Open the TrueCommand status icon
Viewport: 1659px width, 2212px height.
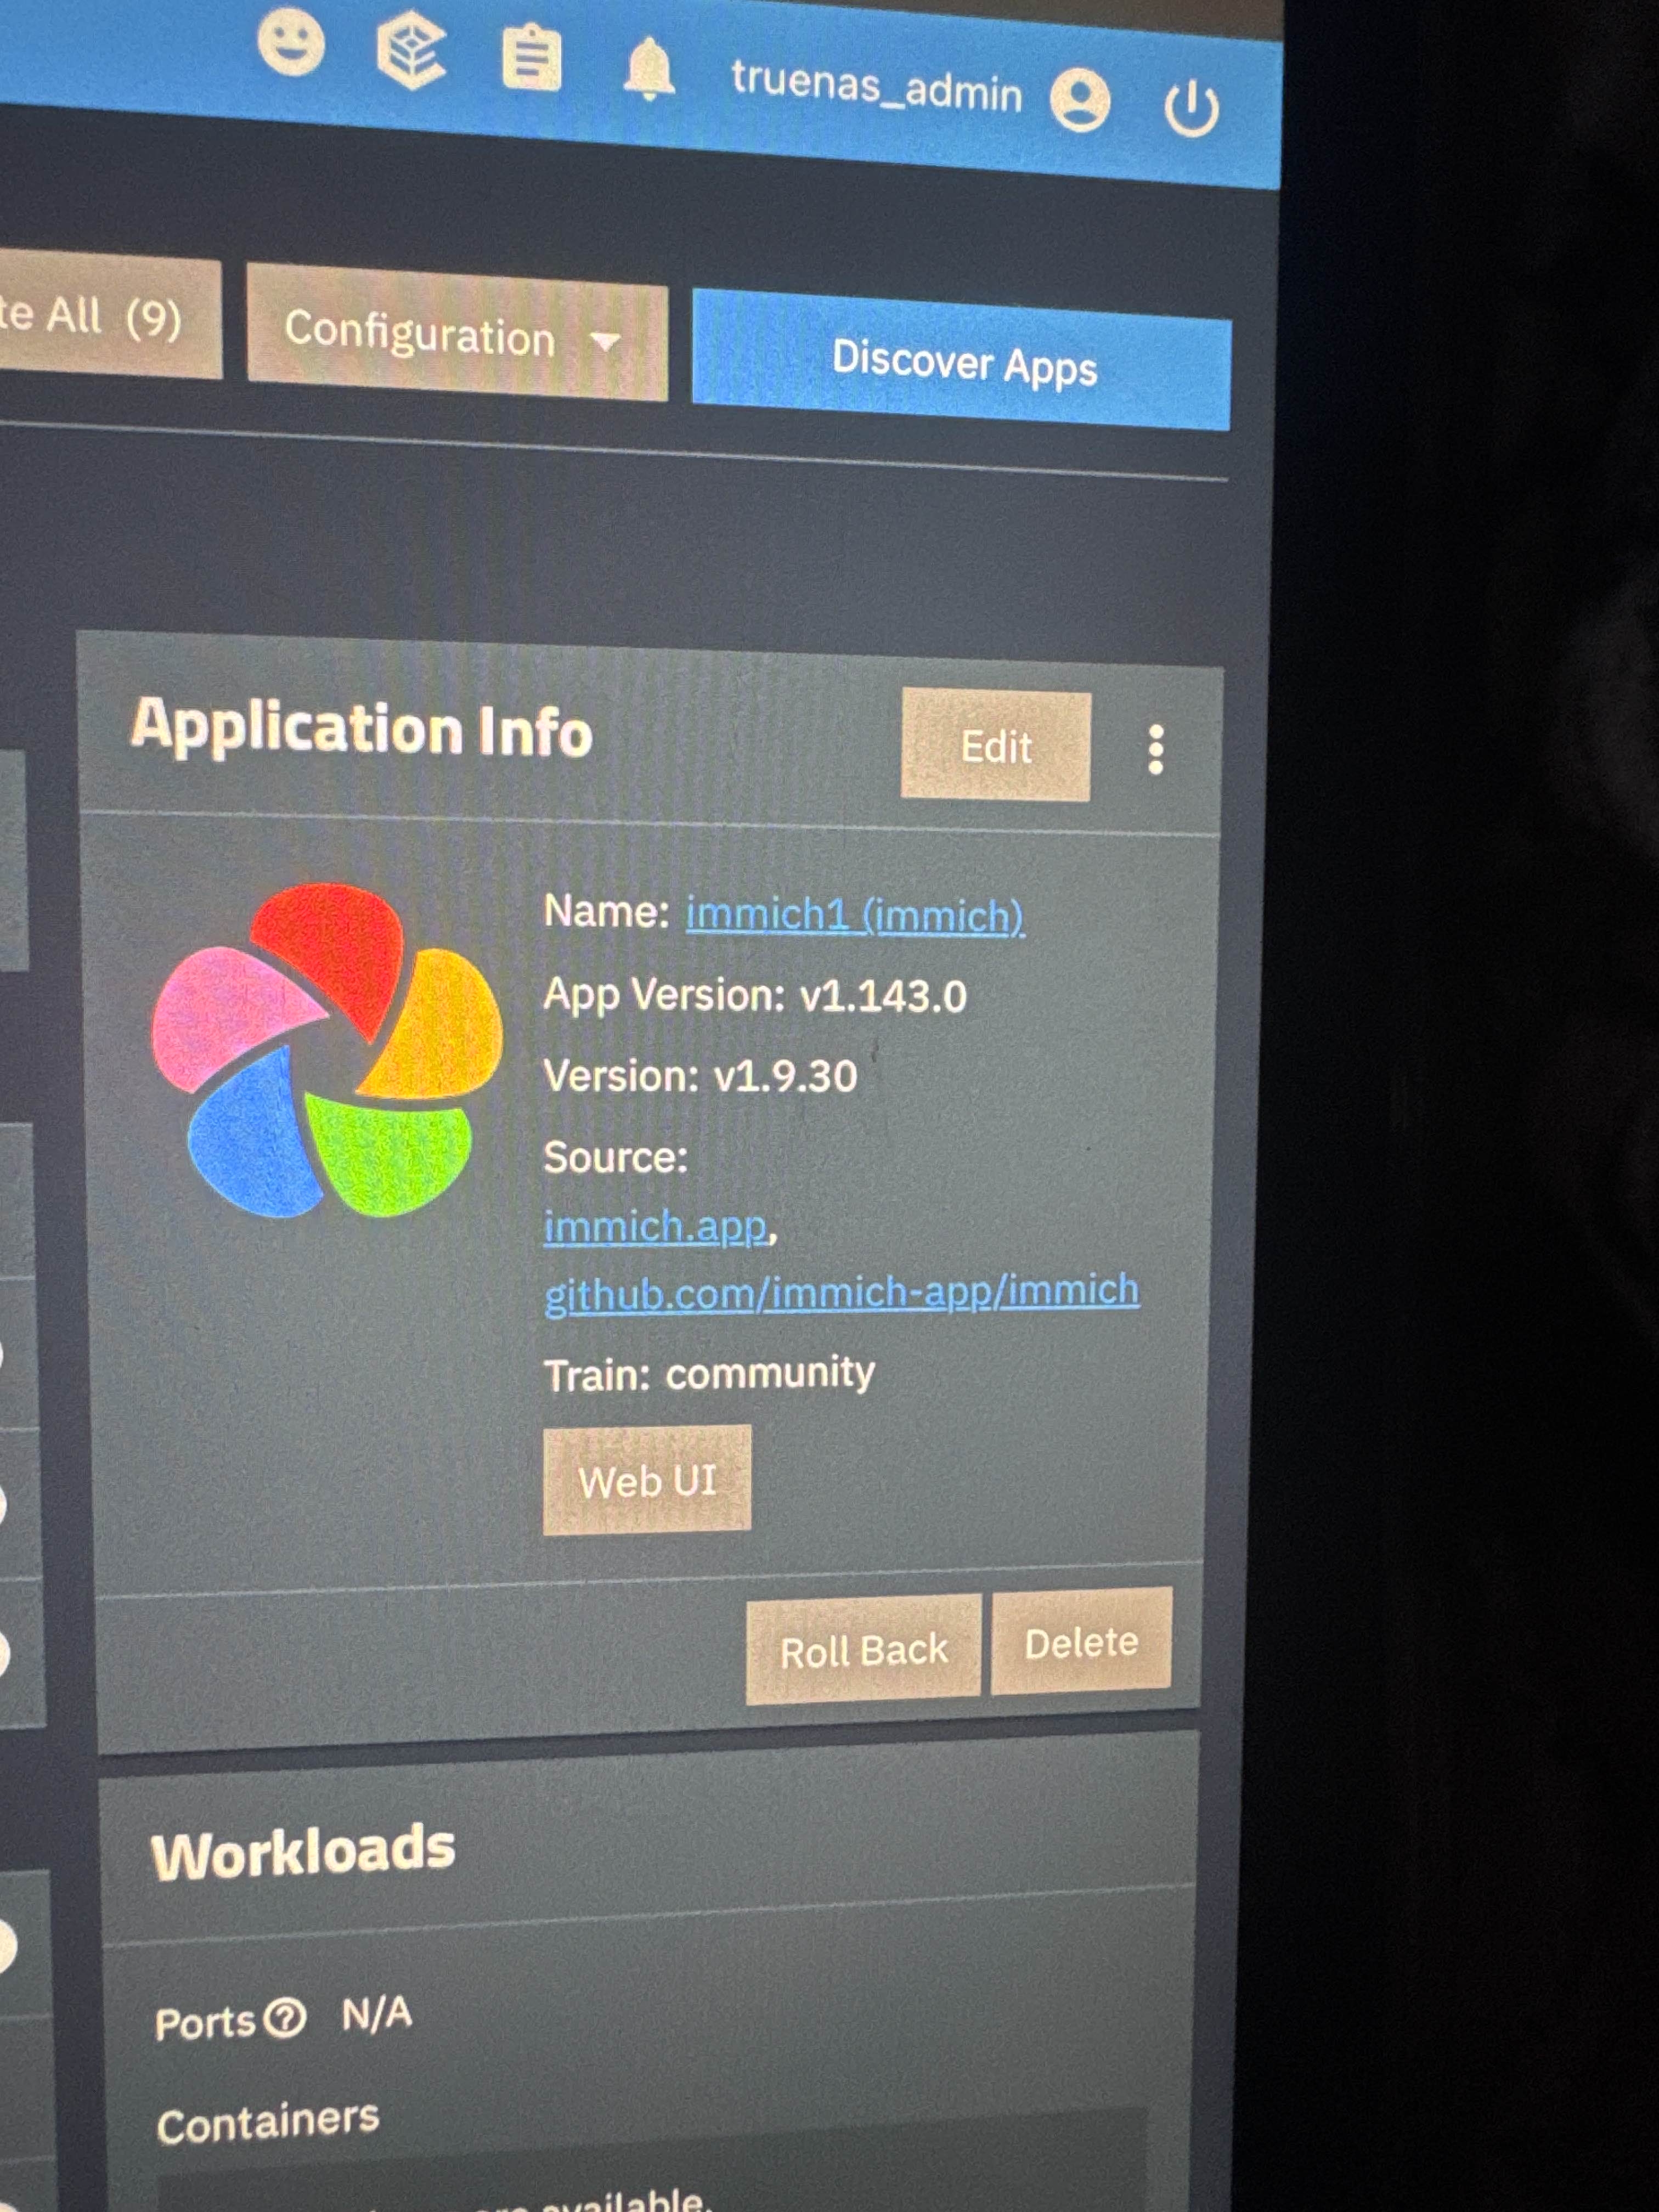tap(411, 53)
